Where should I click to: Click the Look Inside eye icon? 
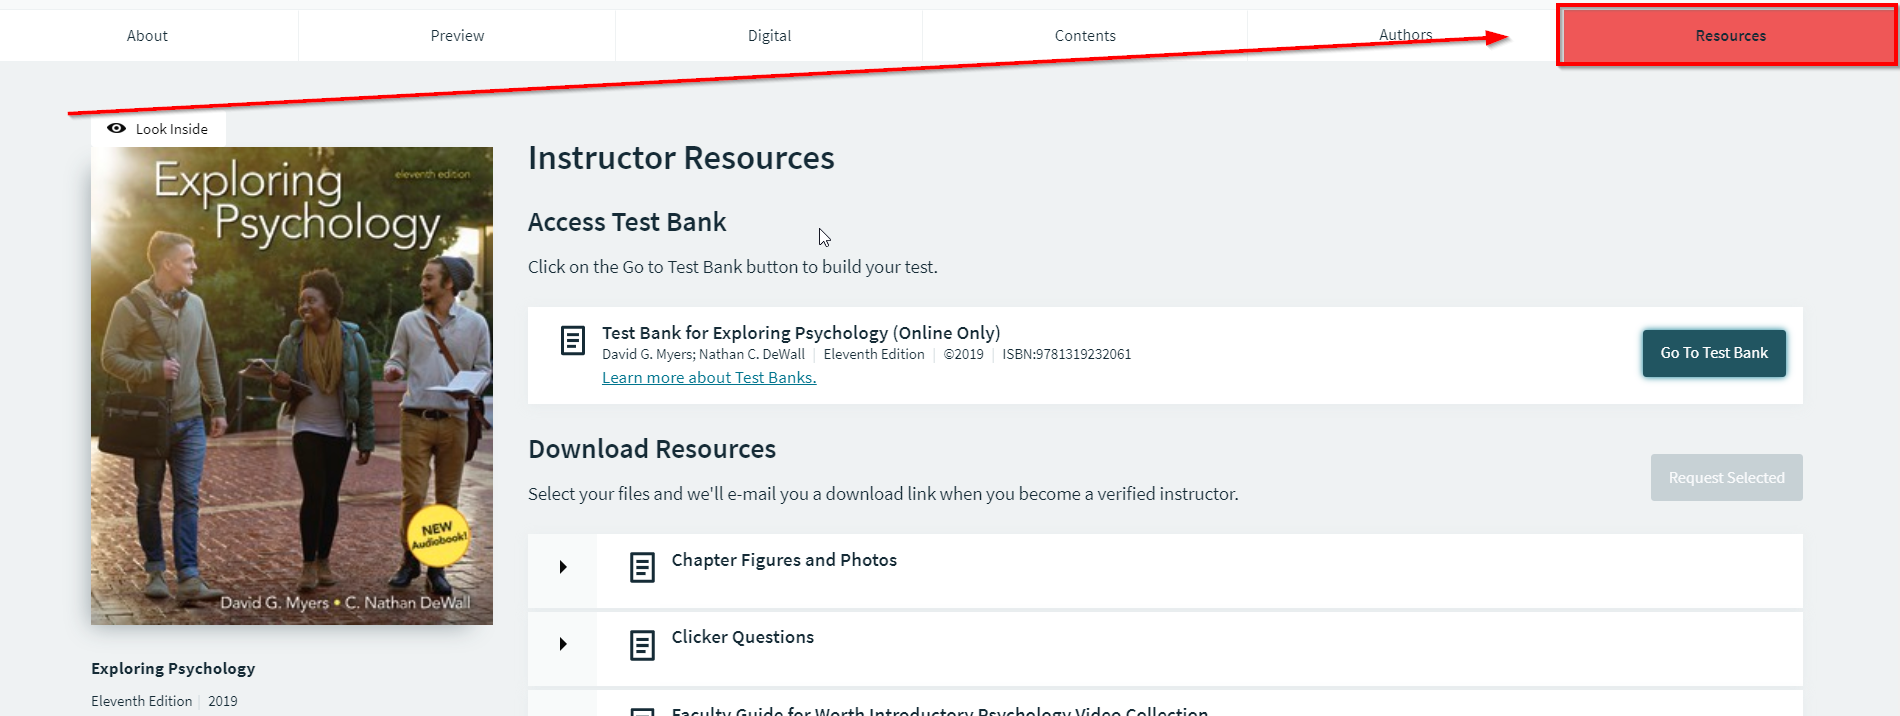click(117, 128)
